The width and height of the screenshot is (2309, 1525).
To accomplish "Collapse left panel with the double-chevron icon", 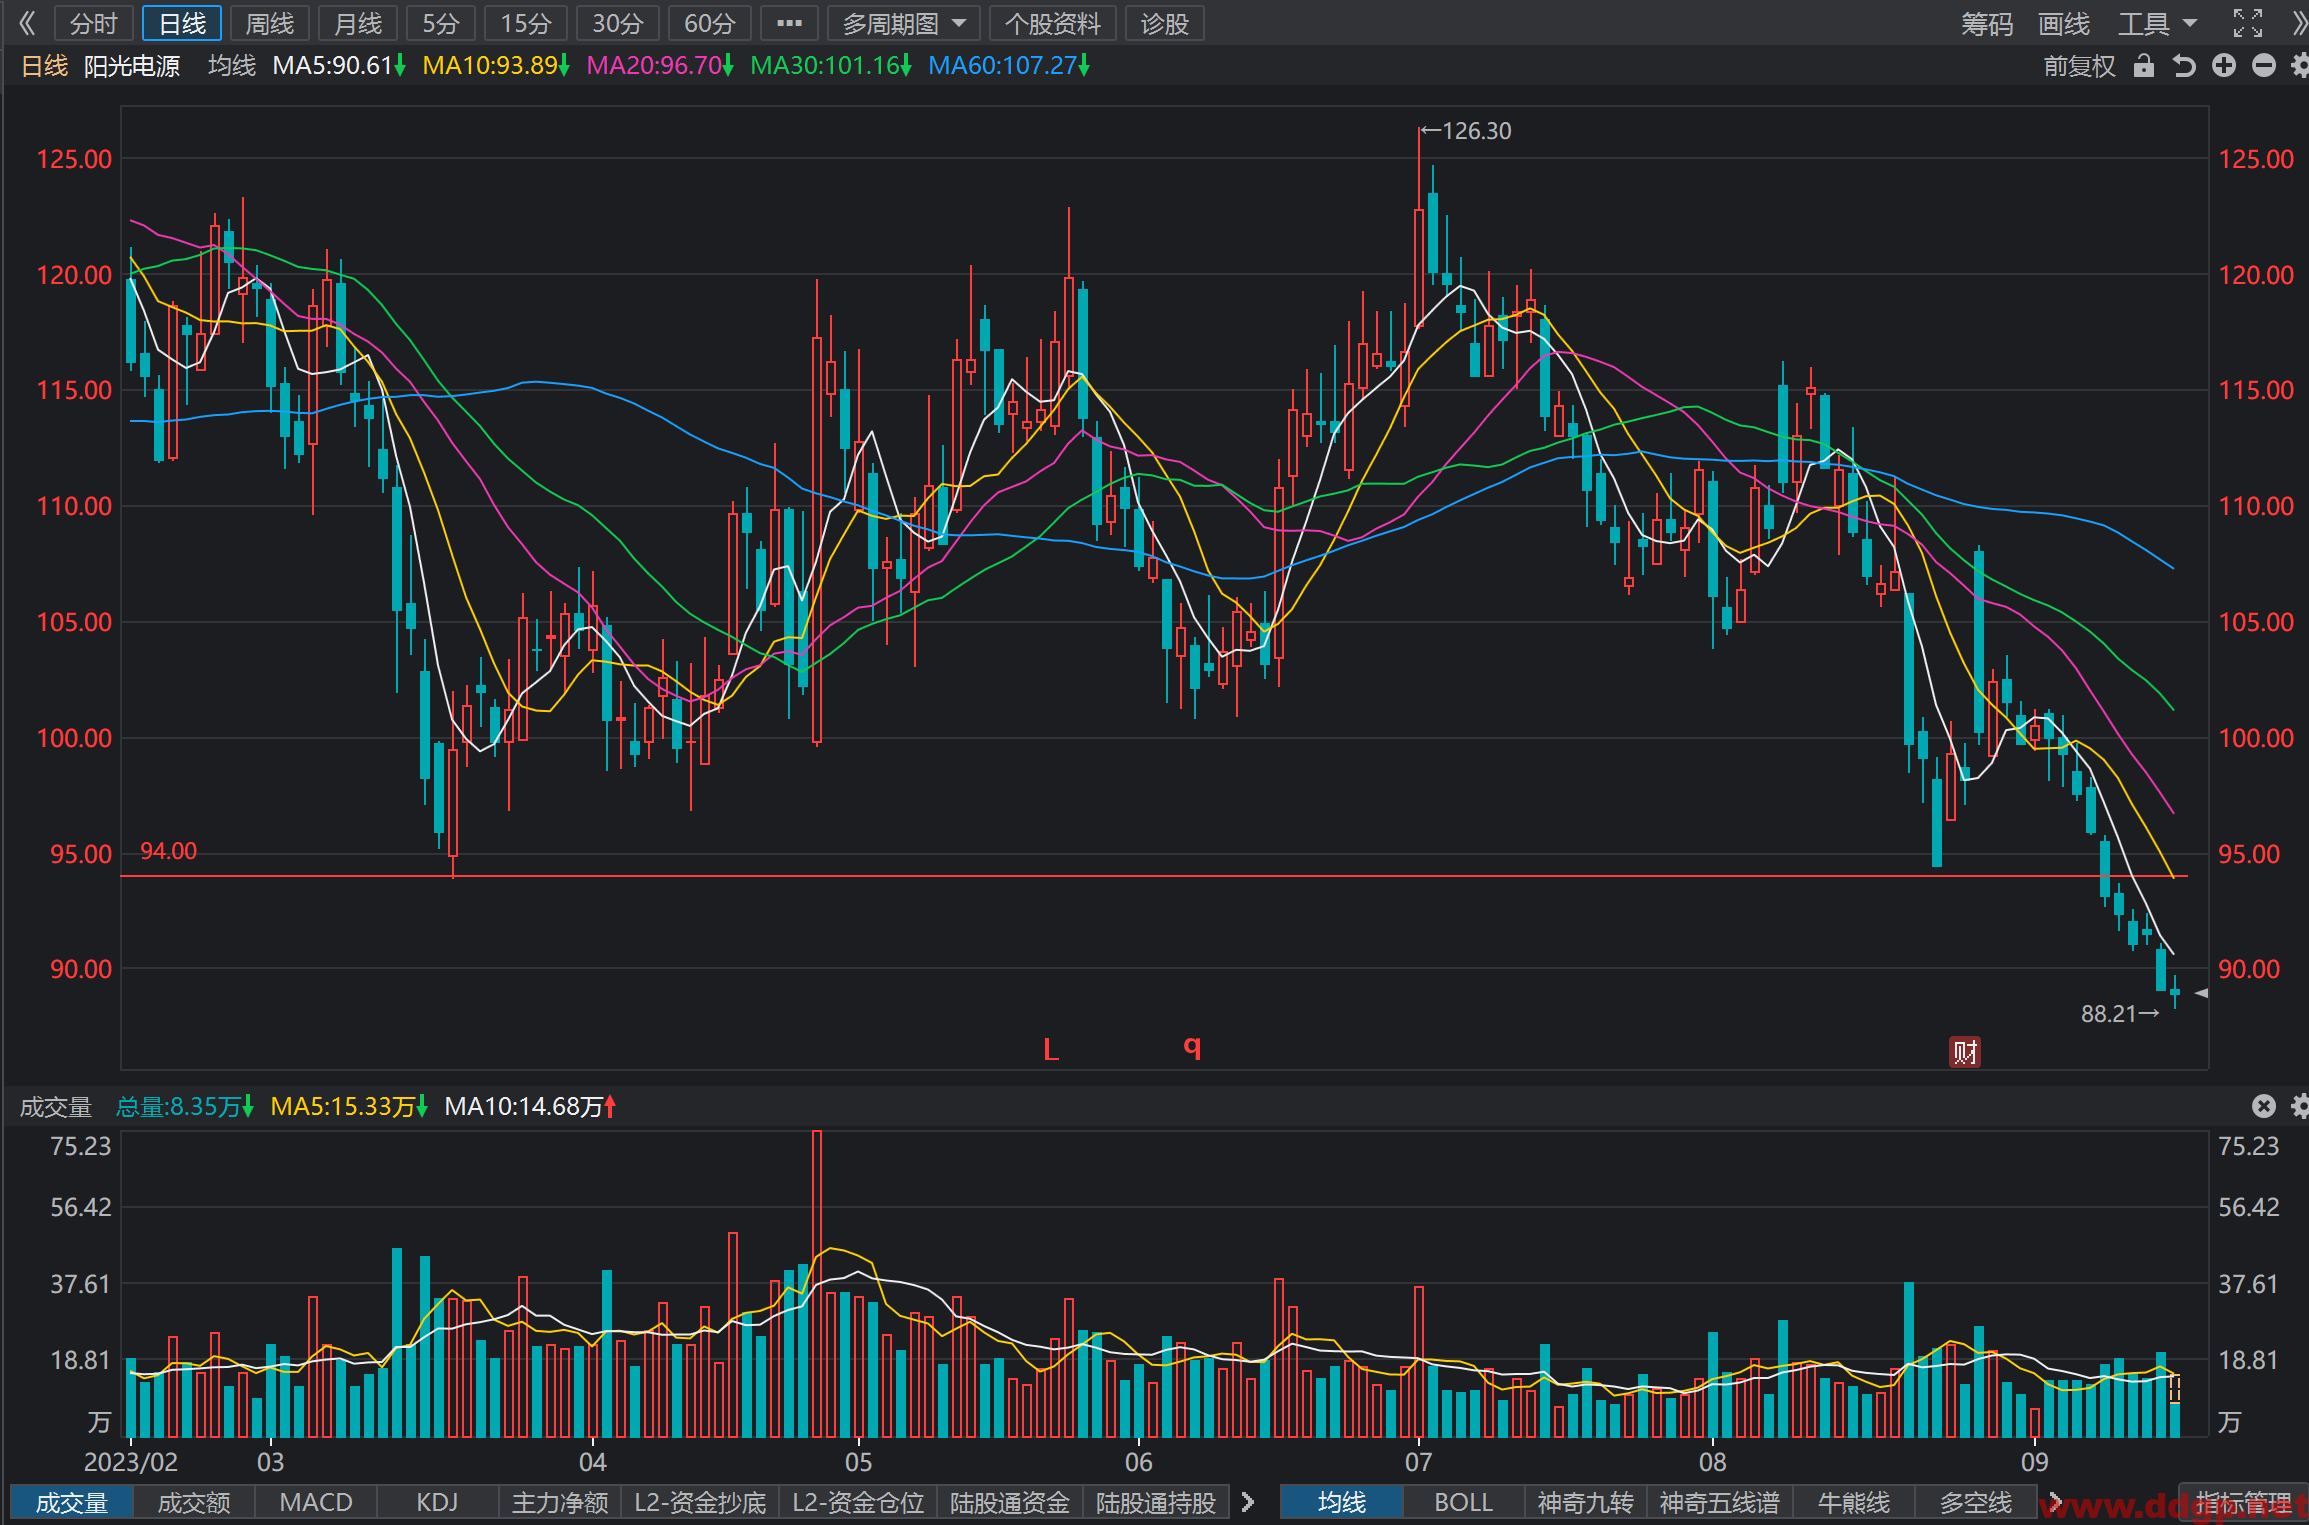I will click(27, 23).
